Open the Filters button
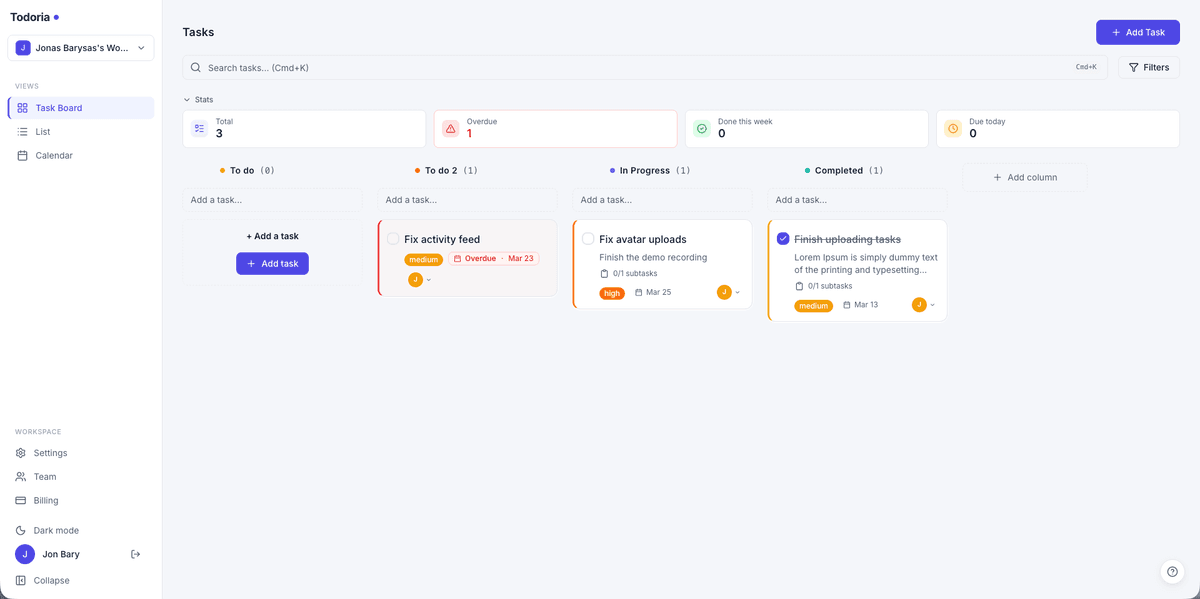 pos(1148,68)
